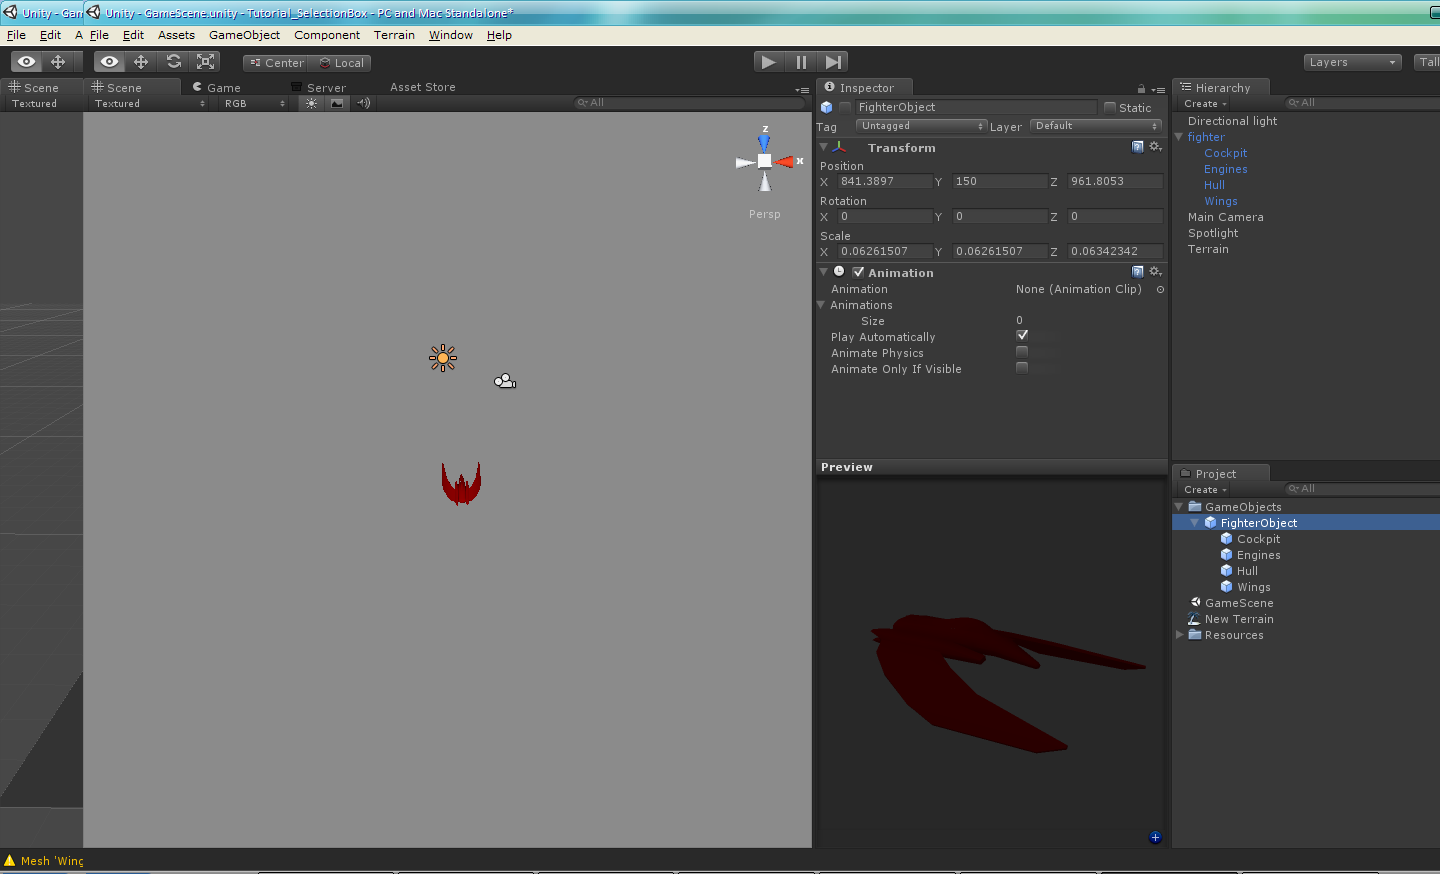
Task: Click the Pause button
Action: coord(801,62)
